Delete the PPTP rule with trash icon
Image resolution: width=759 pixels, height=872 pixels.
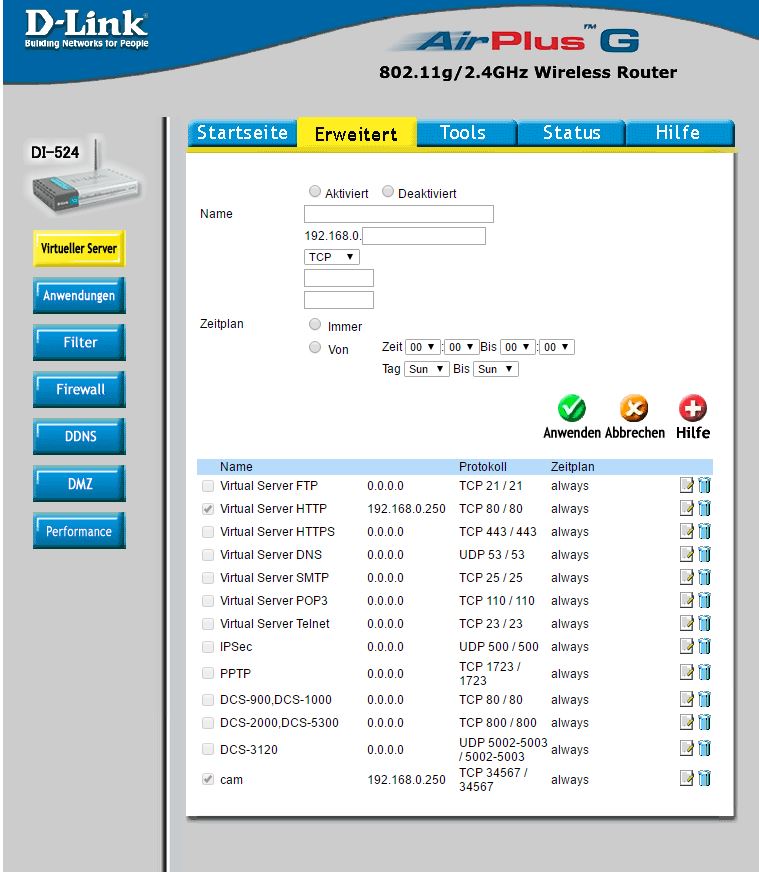pyautogui.click(x=704, y=674)
